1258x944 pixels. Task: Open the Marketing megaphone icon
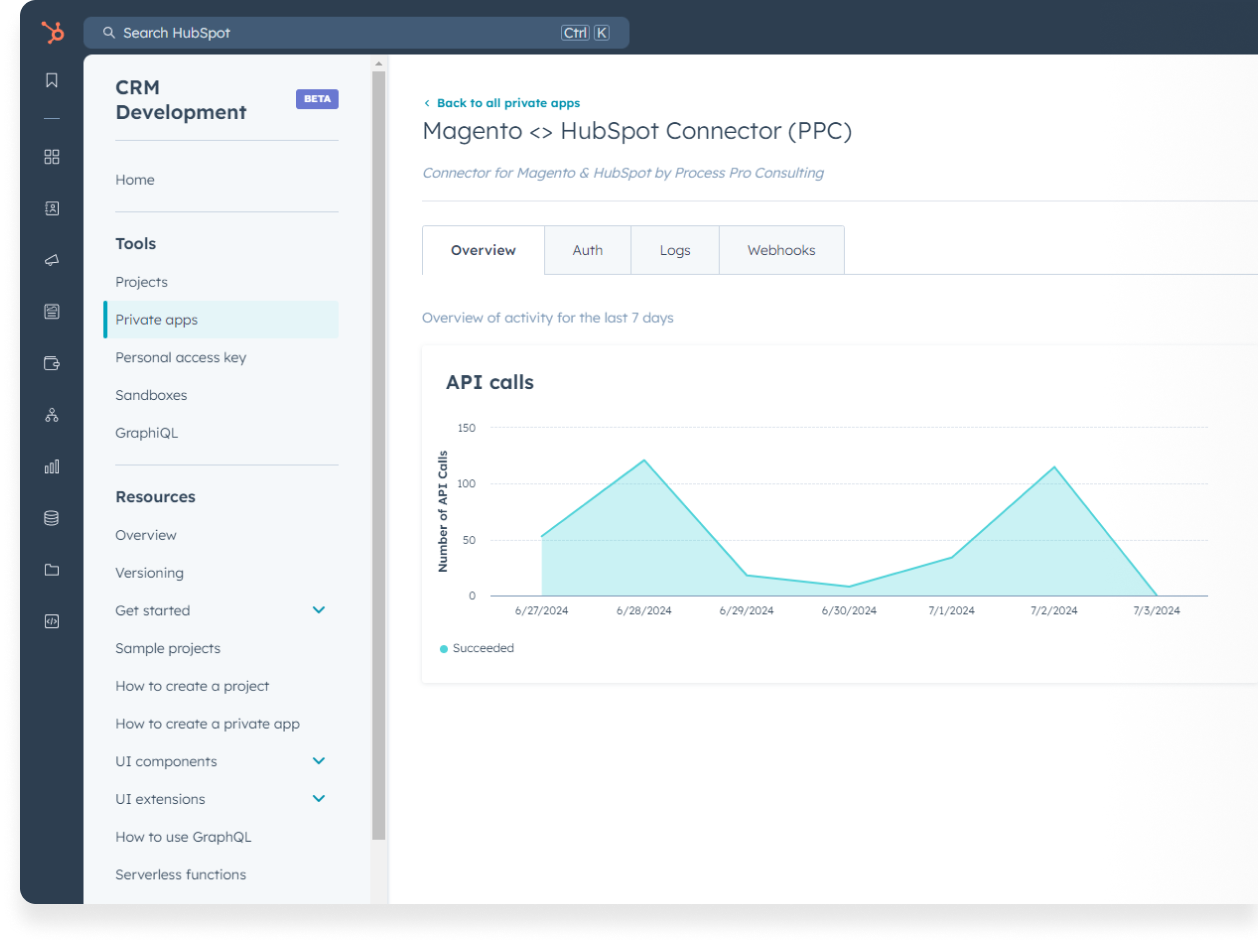(52, 260)
